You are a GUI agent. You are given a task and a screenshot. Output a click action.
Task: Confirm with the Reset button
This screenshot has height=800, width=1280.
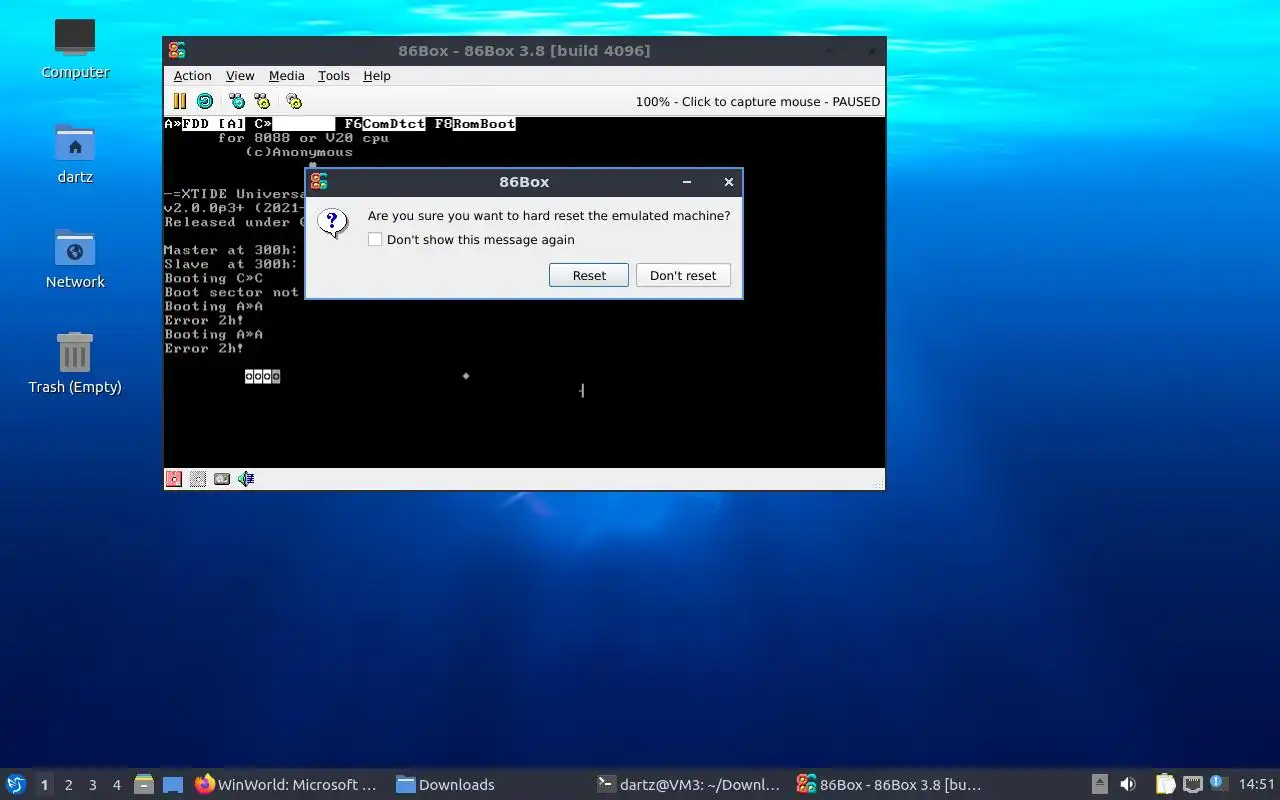tap(589, 275)
